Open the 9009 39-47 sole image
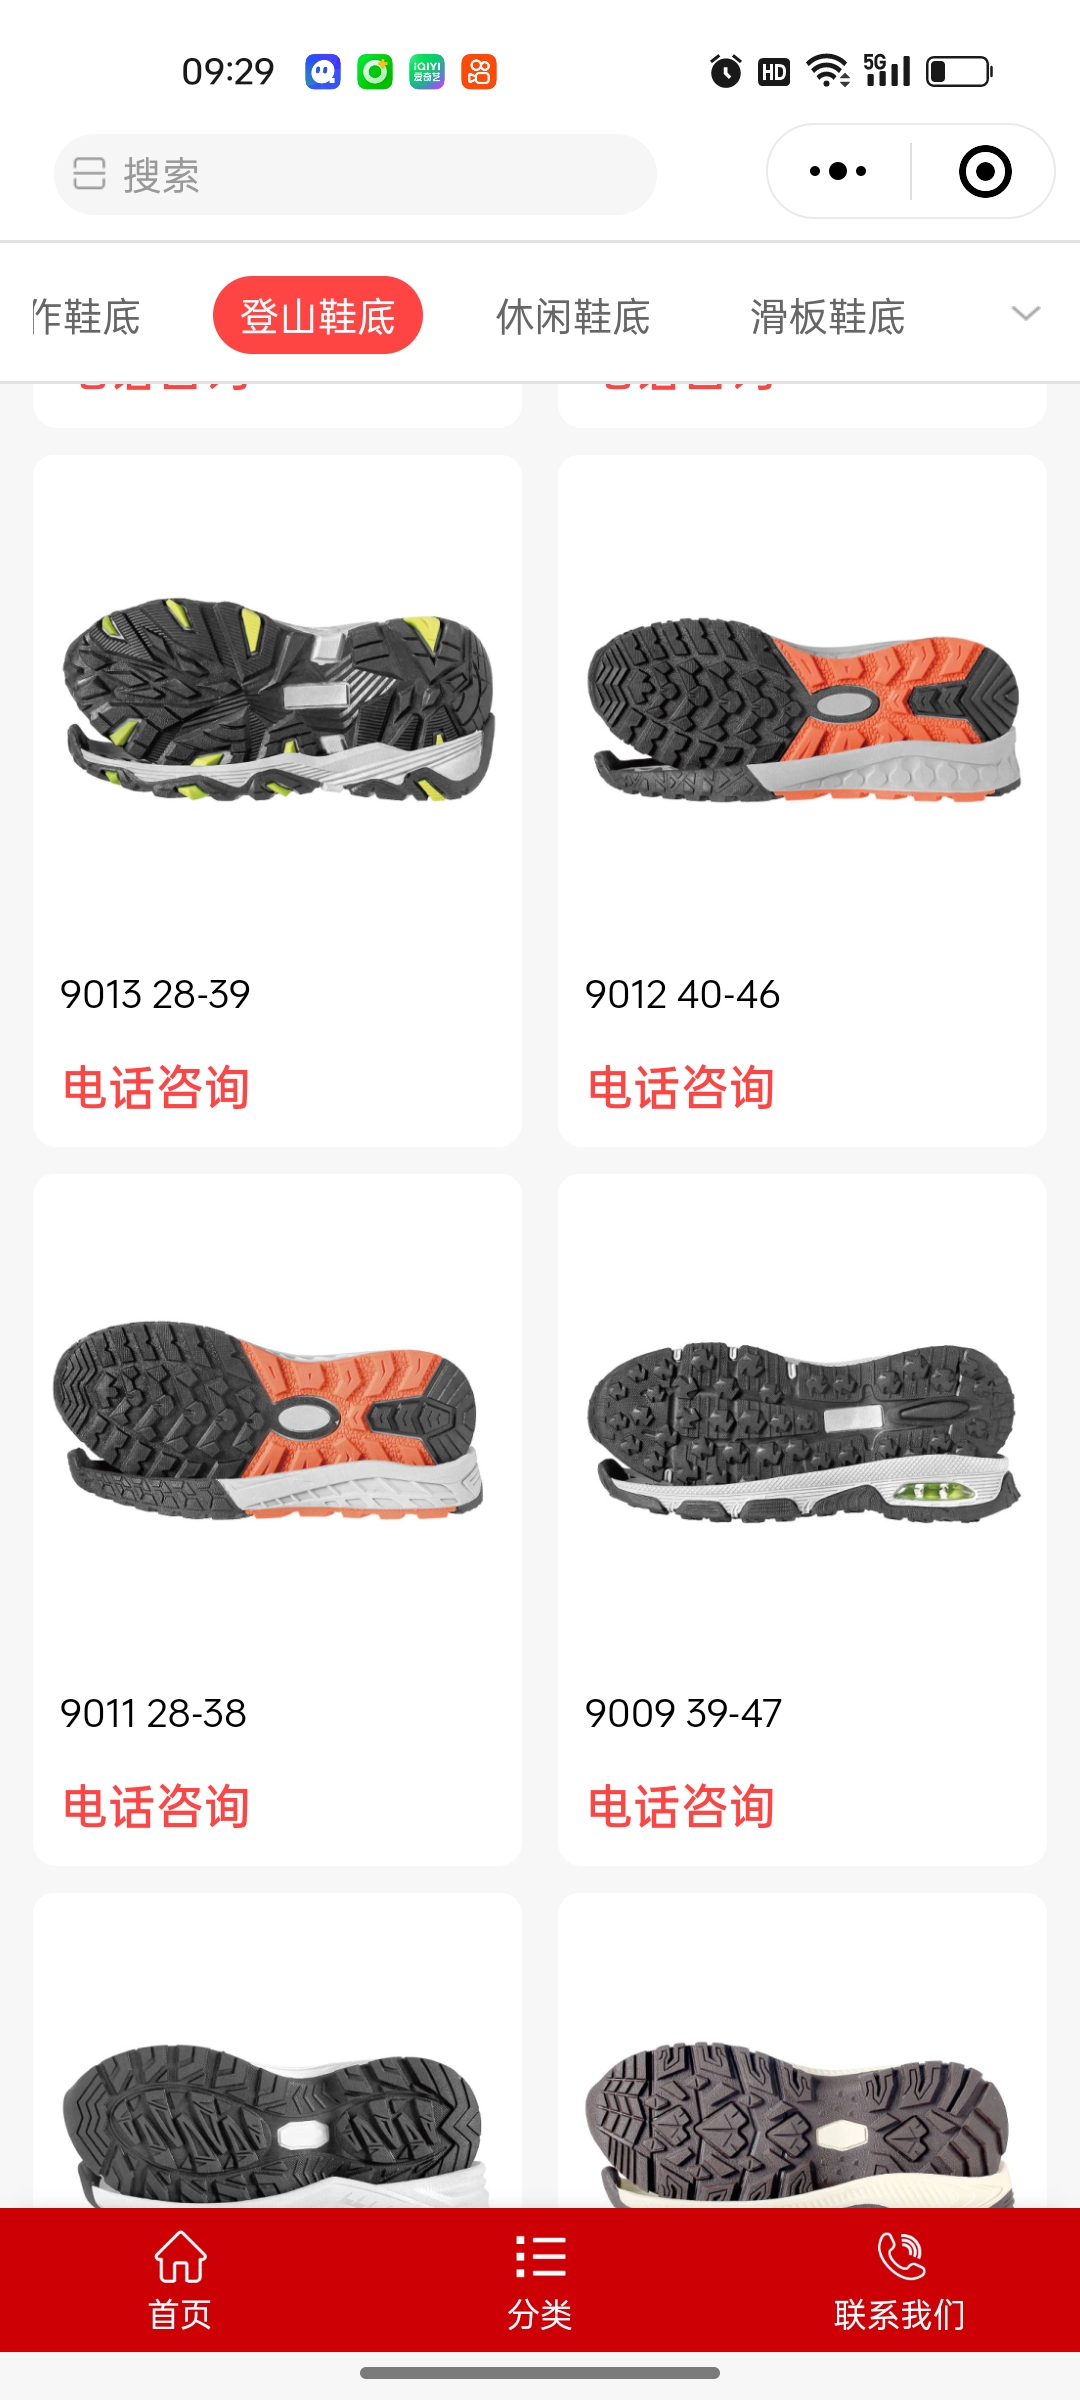Screen dimensions: 1080x2400 [803, 1432]
